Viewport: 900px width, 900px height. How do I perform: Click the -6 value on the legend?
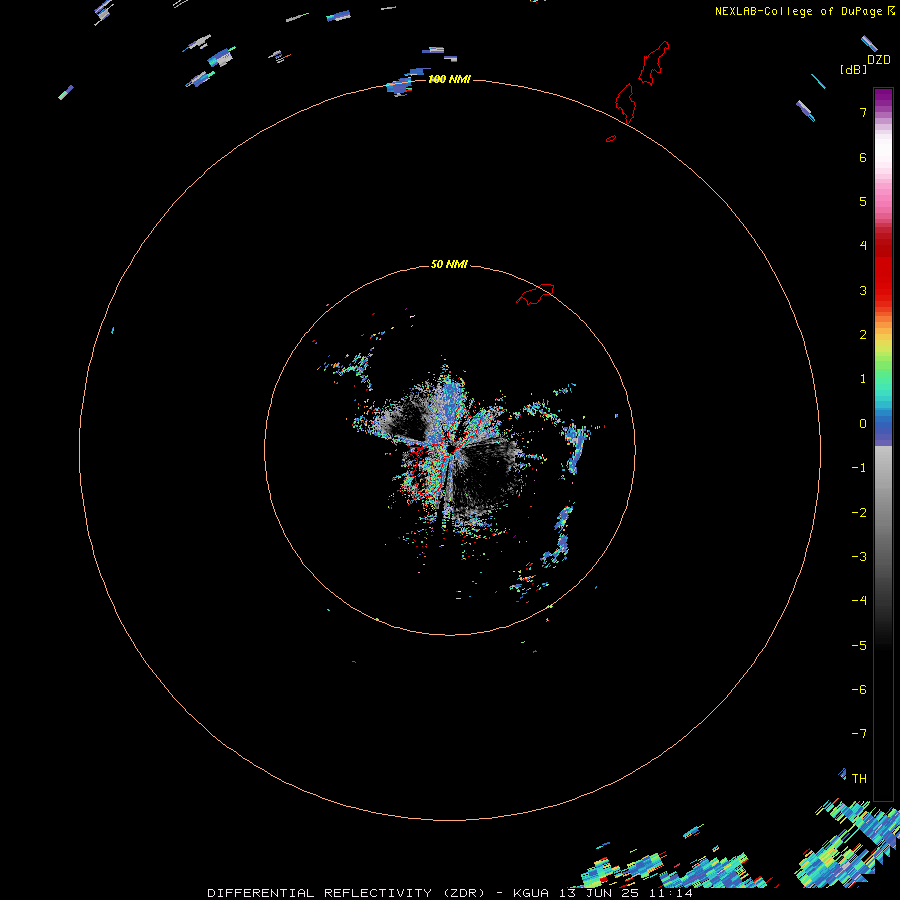[x=859, y=690]
